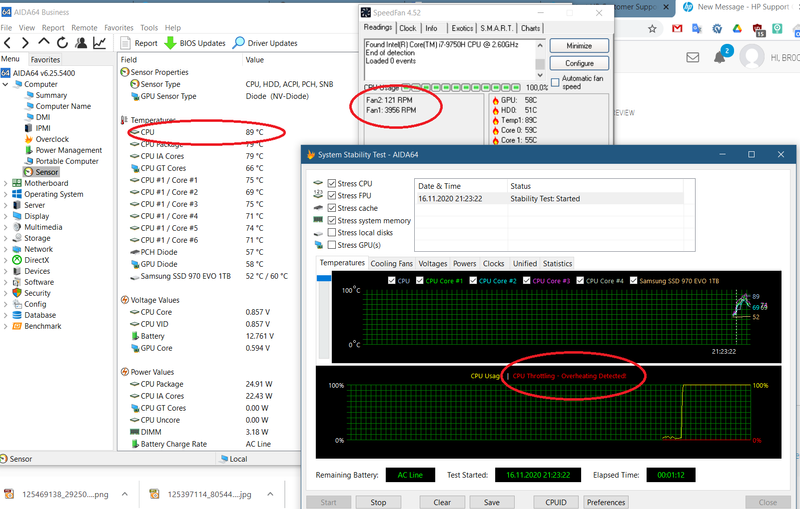Viewport: 800px width, 509px height.
Task: Open the Help menu in AIDA64
Action: tap(172, 28)
